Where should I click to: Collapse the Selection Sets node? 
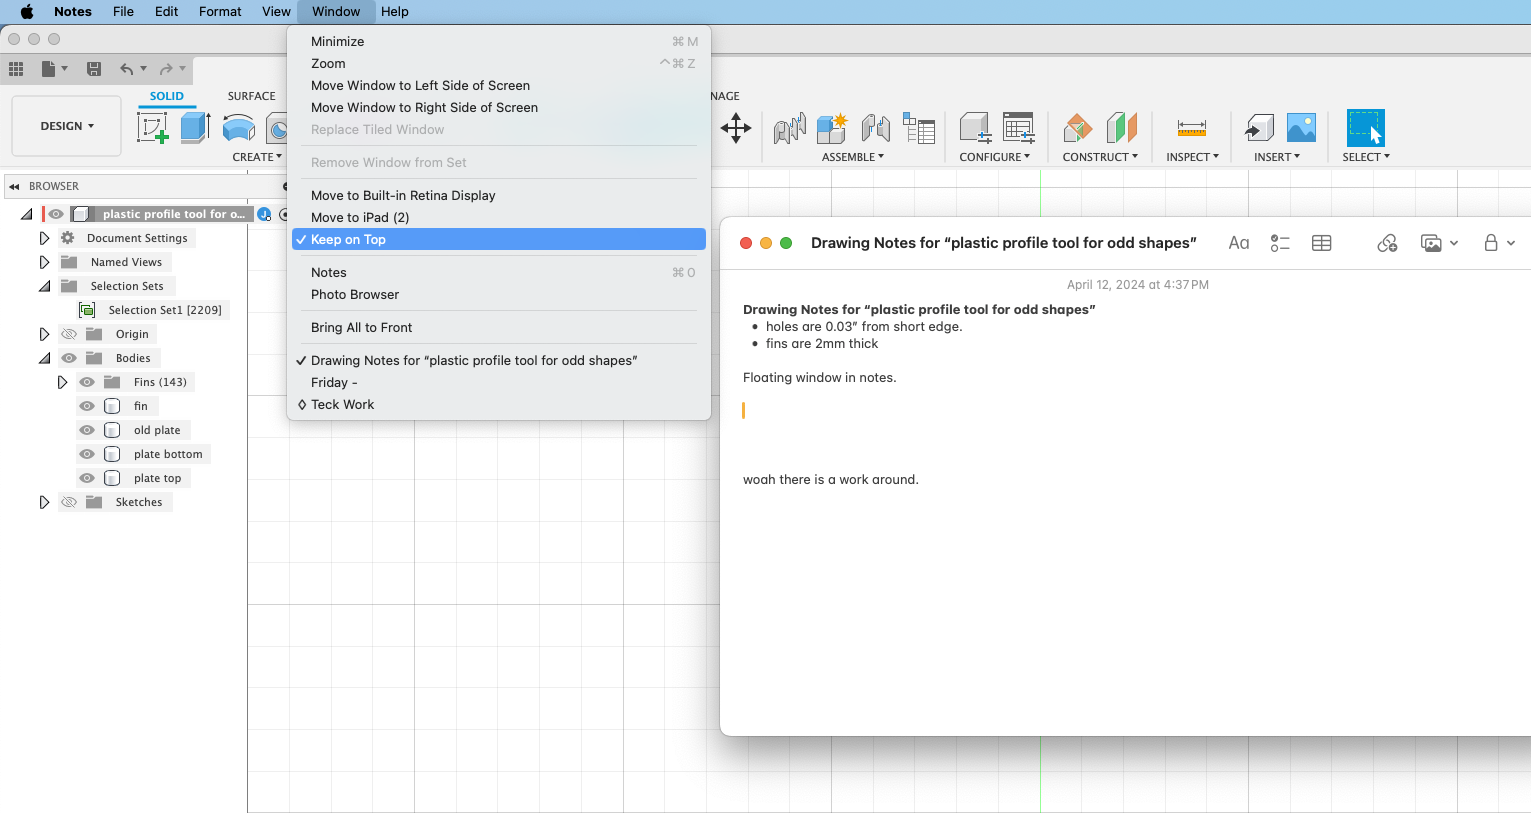click(x=44, y=286)
